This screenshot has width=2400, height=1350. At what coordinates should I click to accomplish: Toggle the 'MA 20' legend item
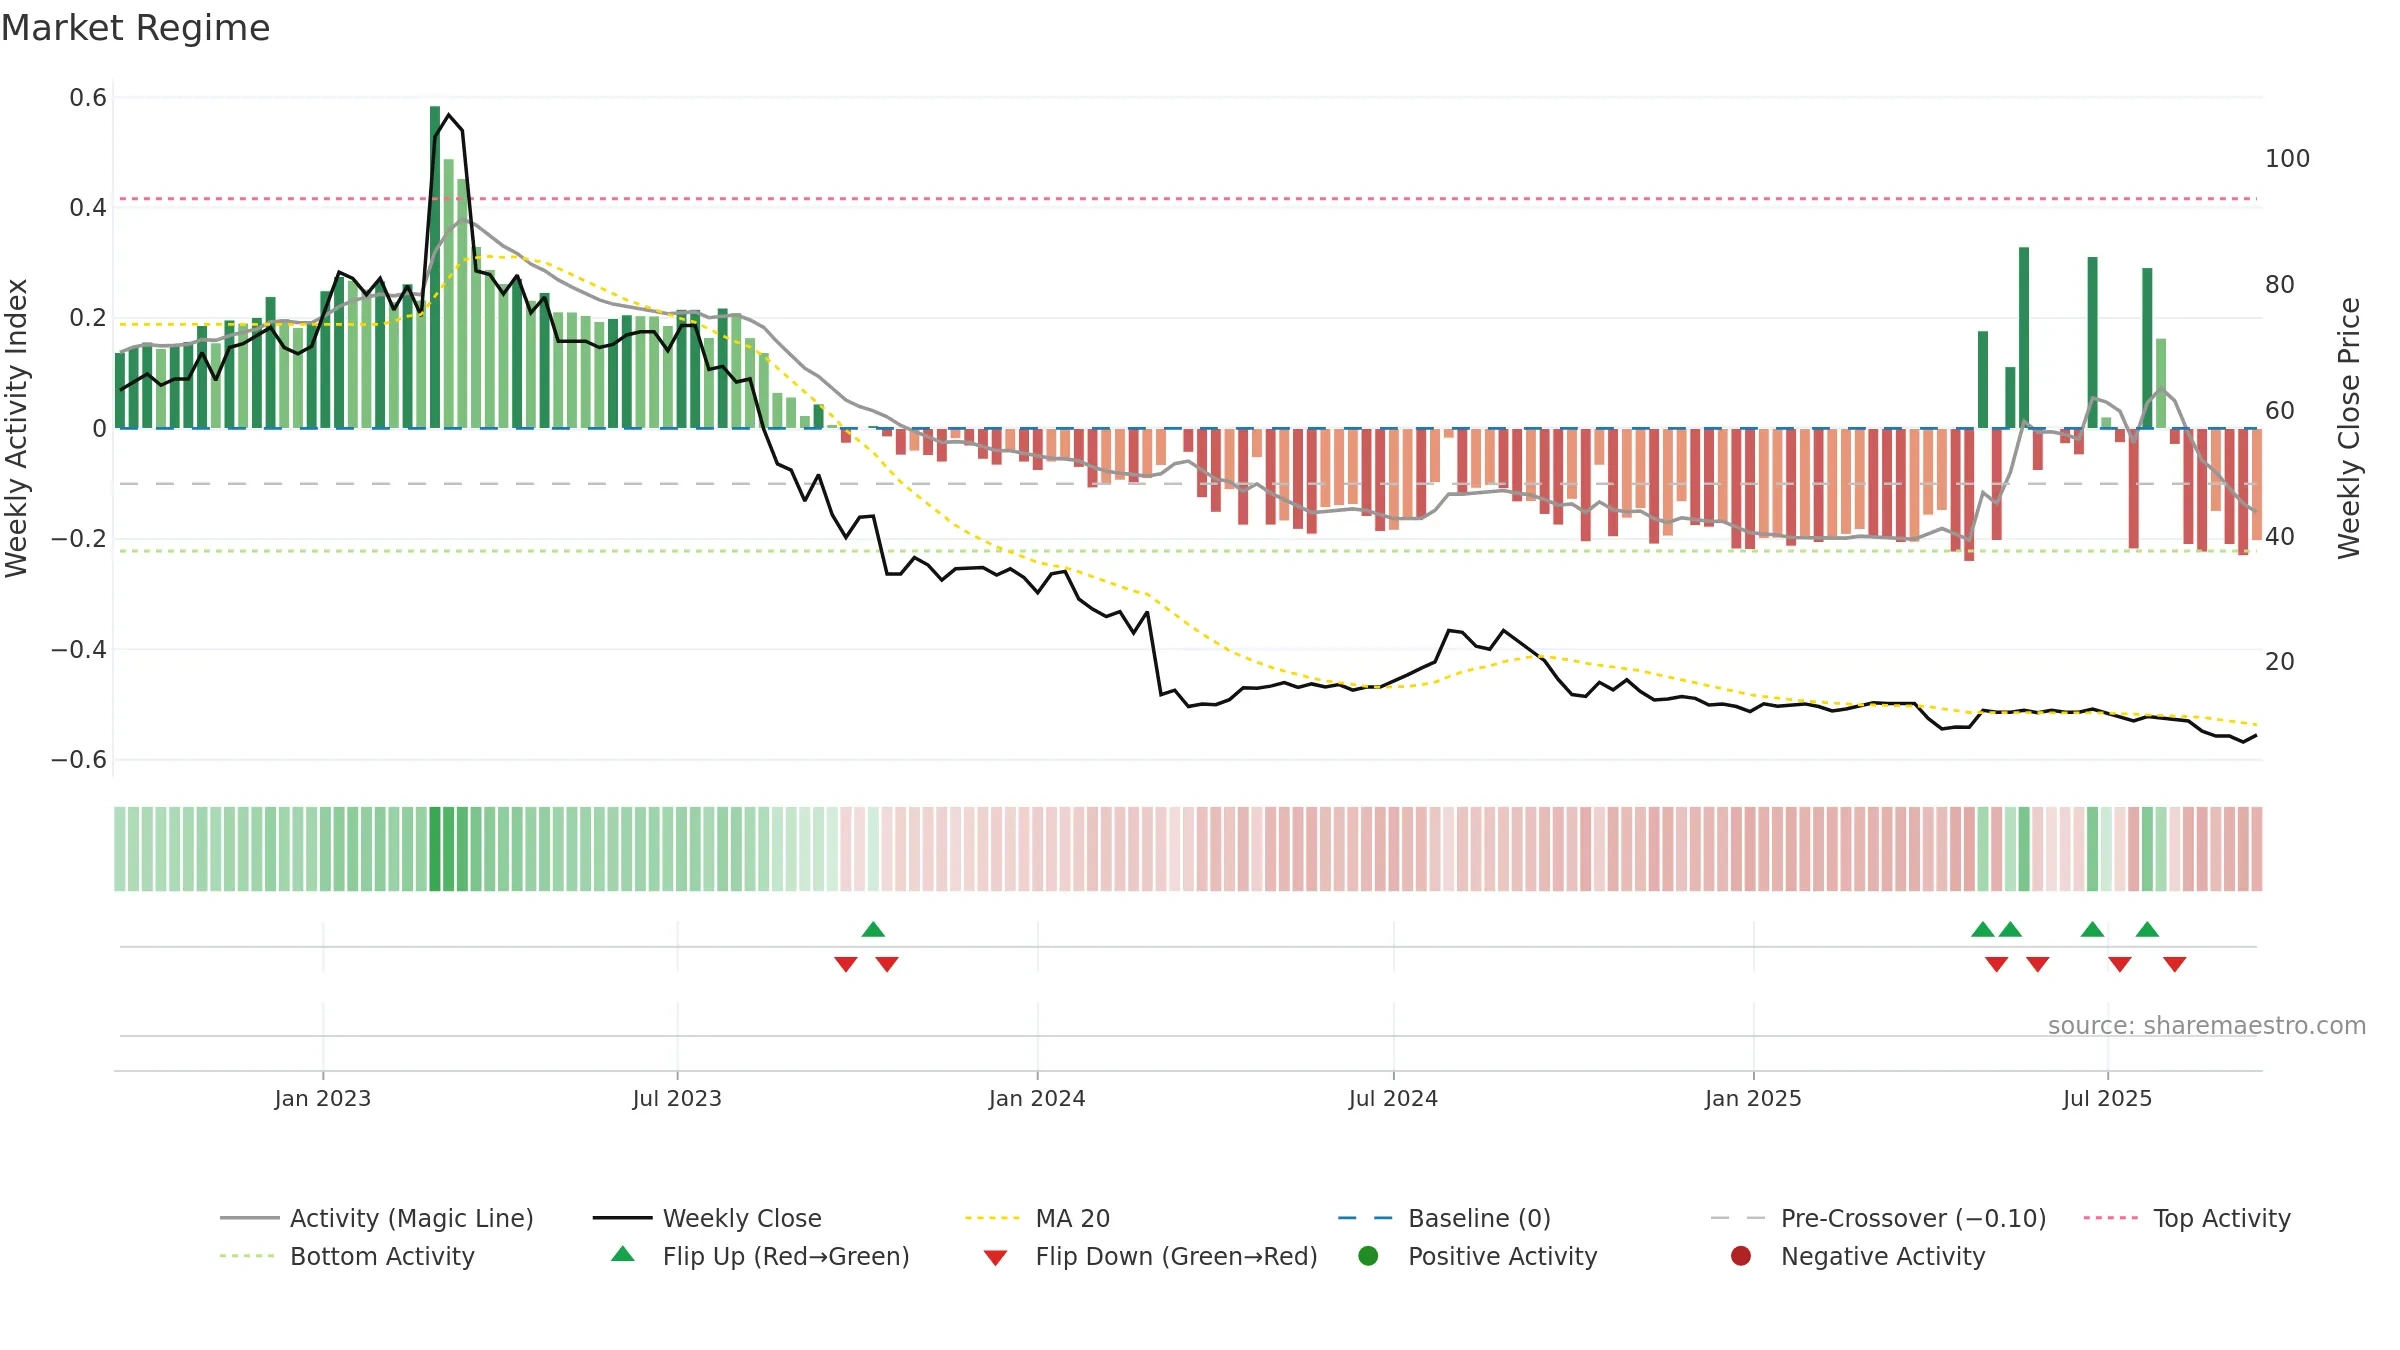click(1038, 1218)
